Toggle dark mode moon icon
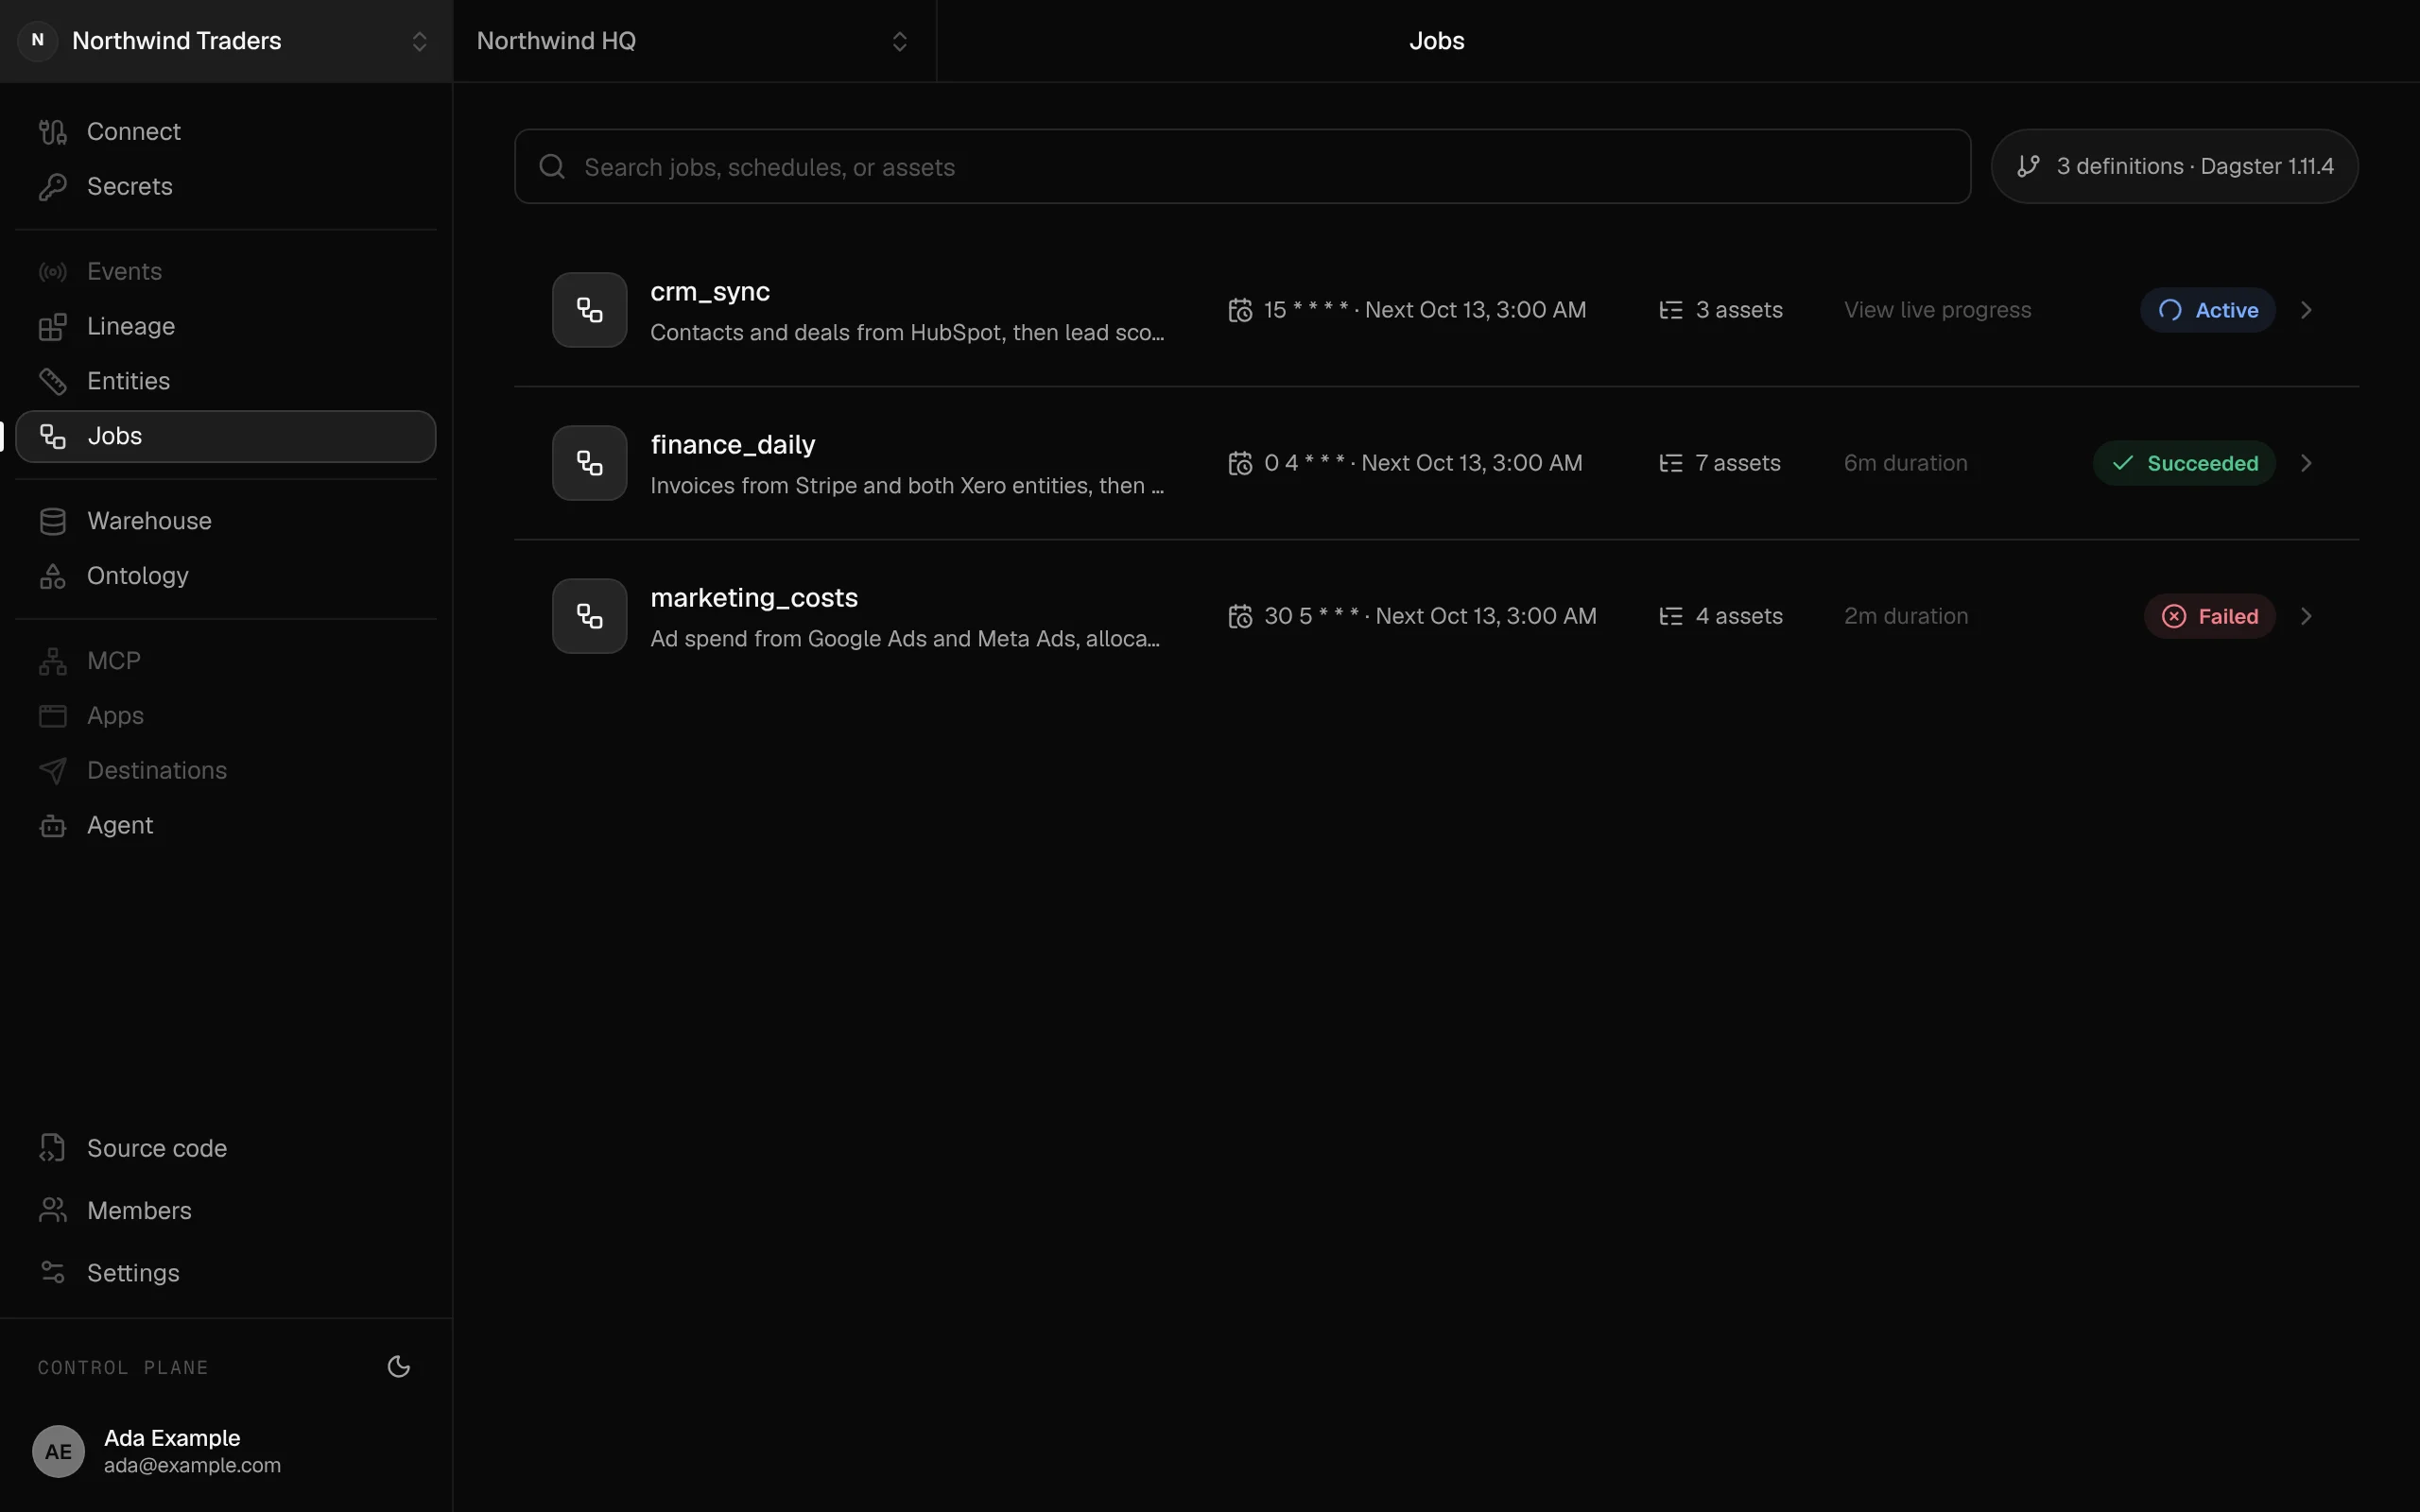This screenshot has height=1512, width=2420. [399, 1367]
